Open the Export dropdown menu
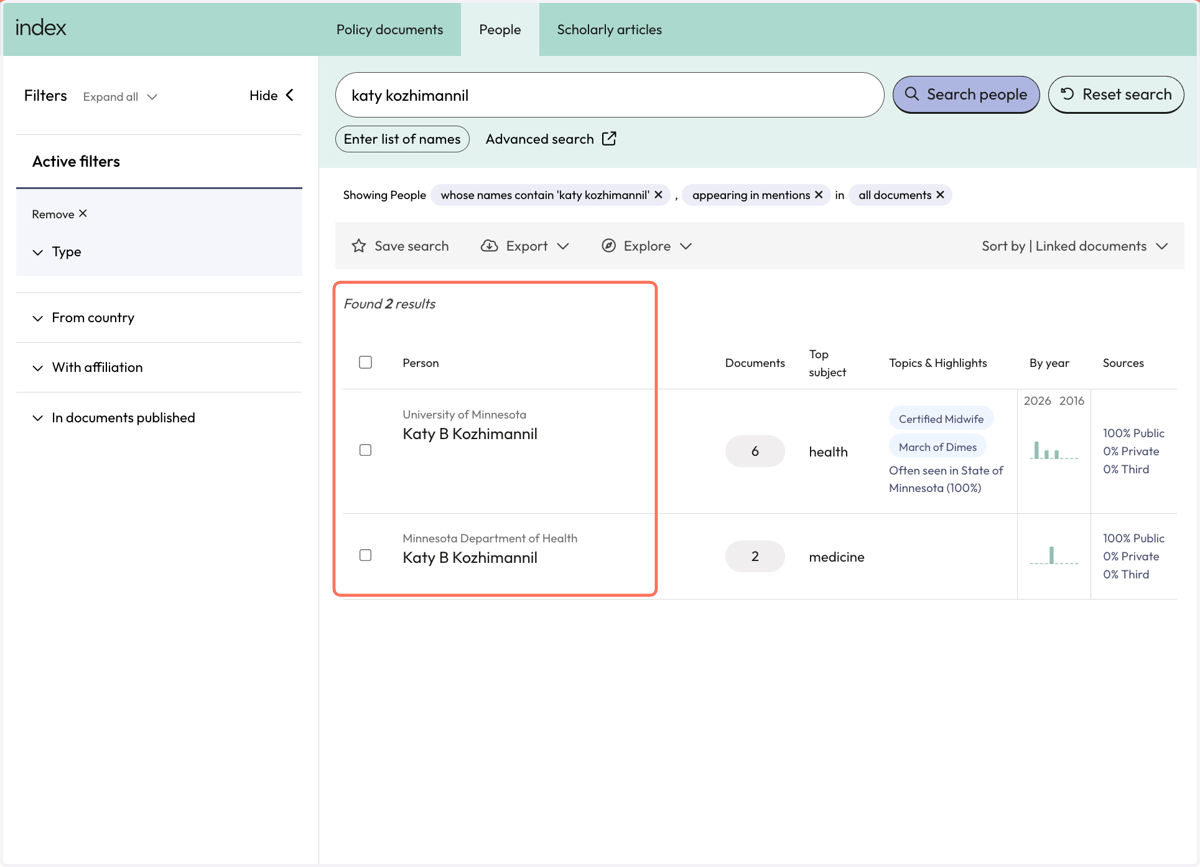 (x=525, y=246)
